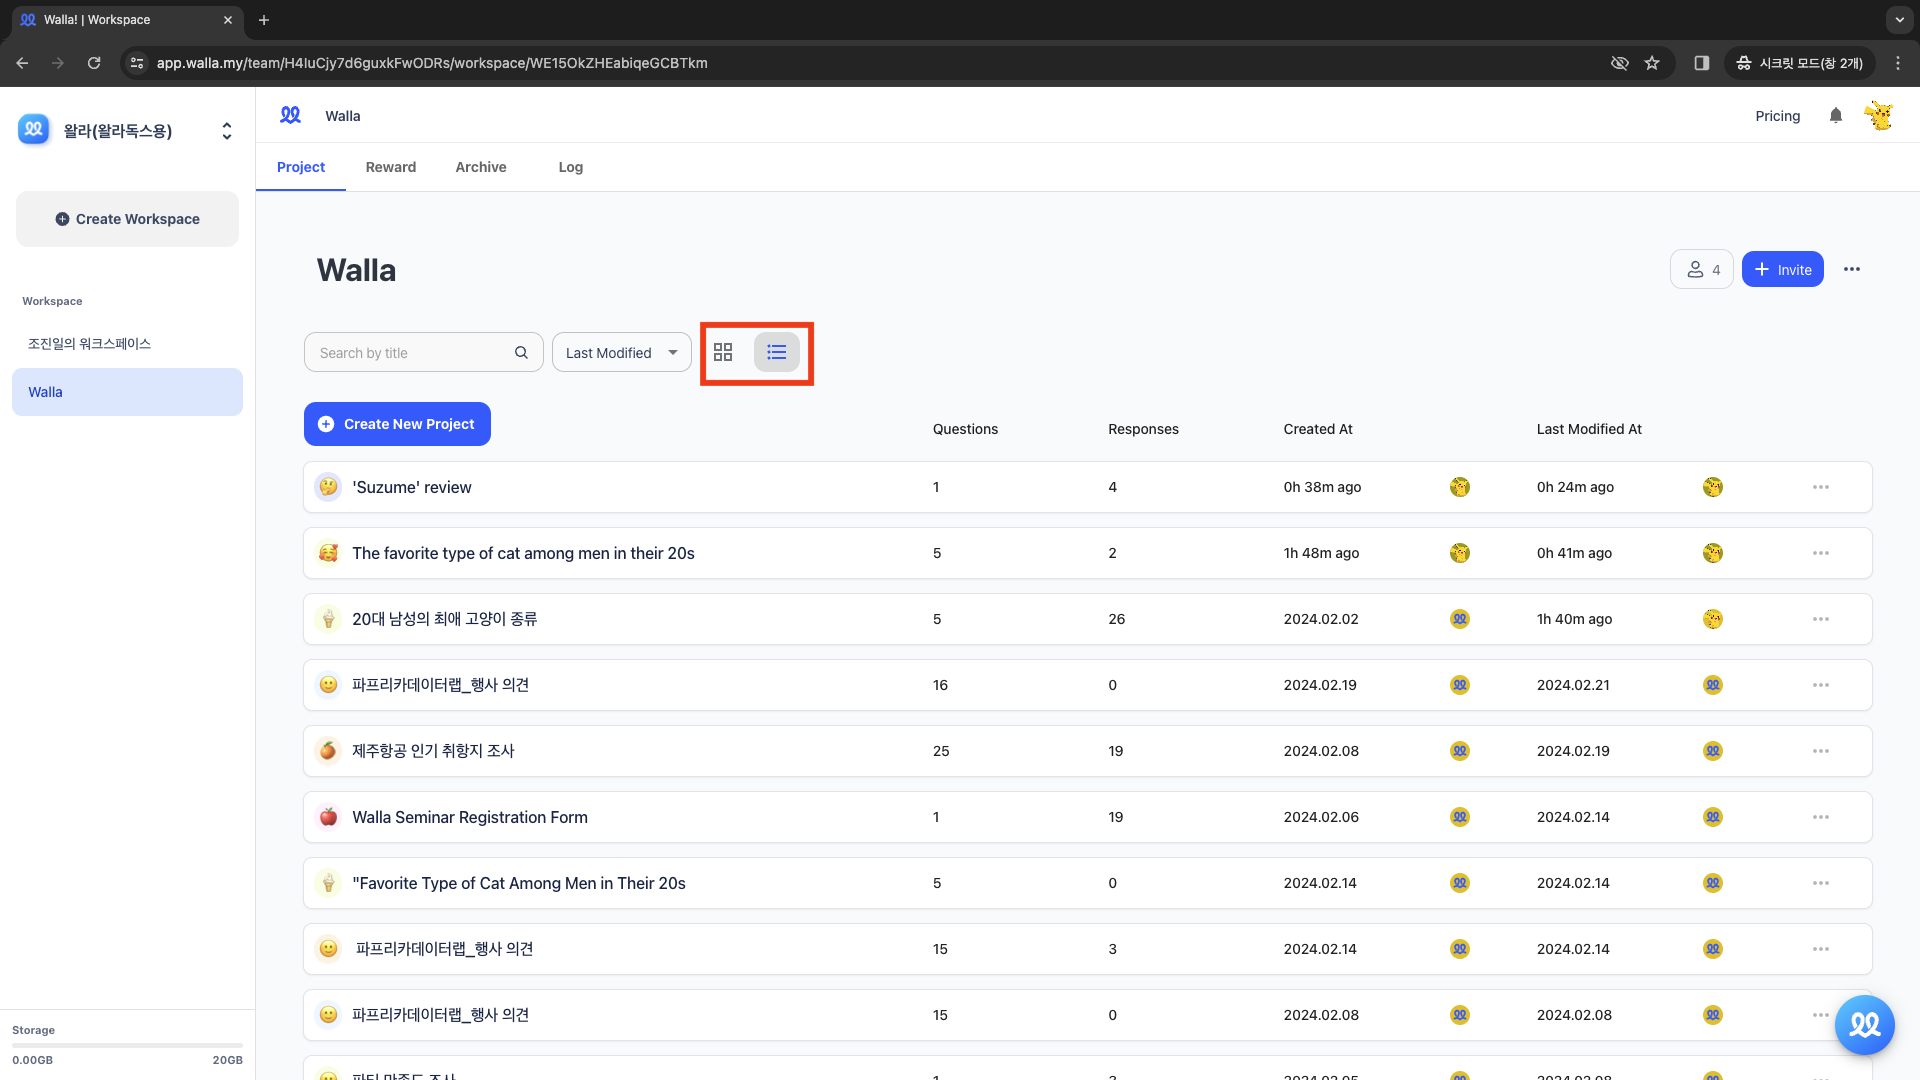1920x1080 pixels.
Task: Open notifications bell
Action: click(1836, 116)
